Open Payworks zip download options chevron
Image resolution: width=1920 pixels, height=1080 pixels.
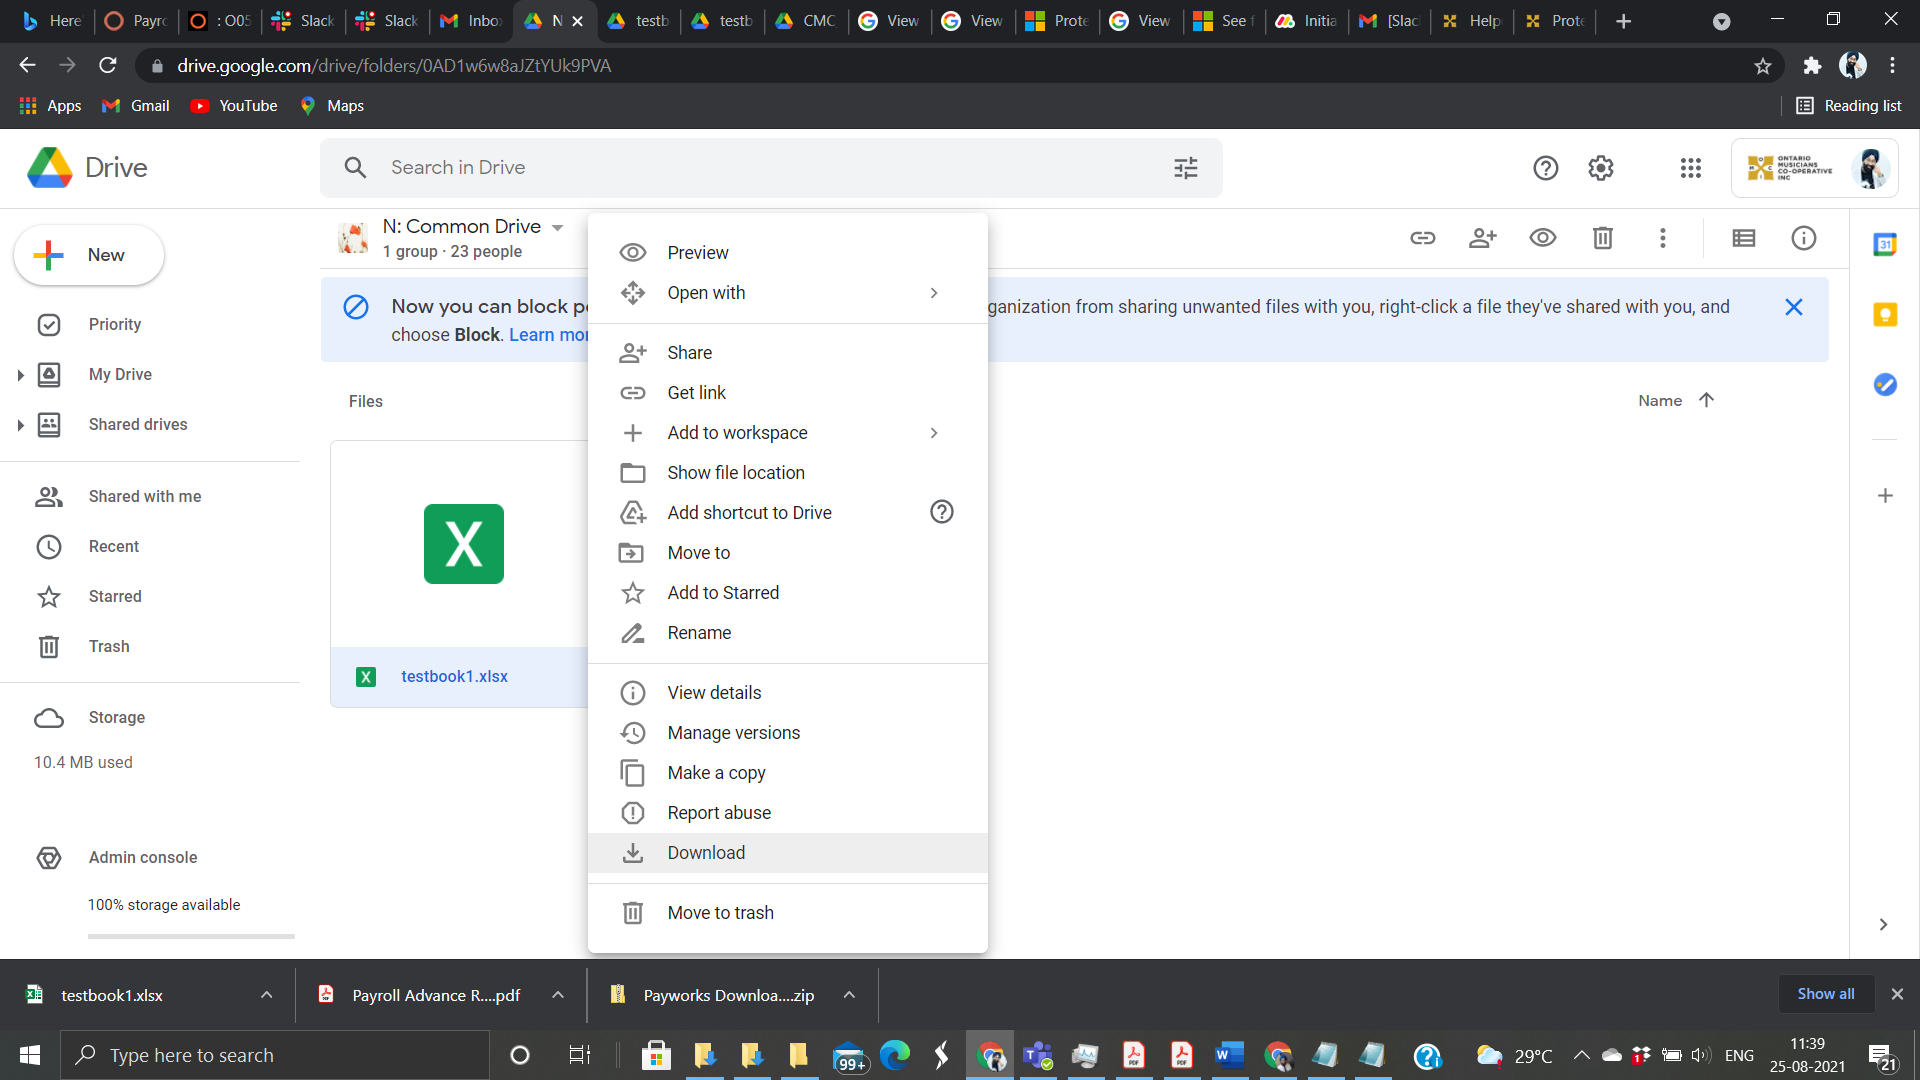[849, 995]
